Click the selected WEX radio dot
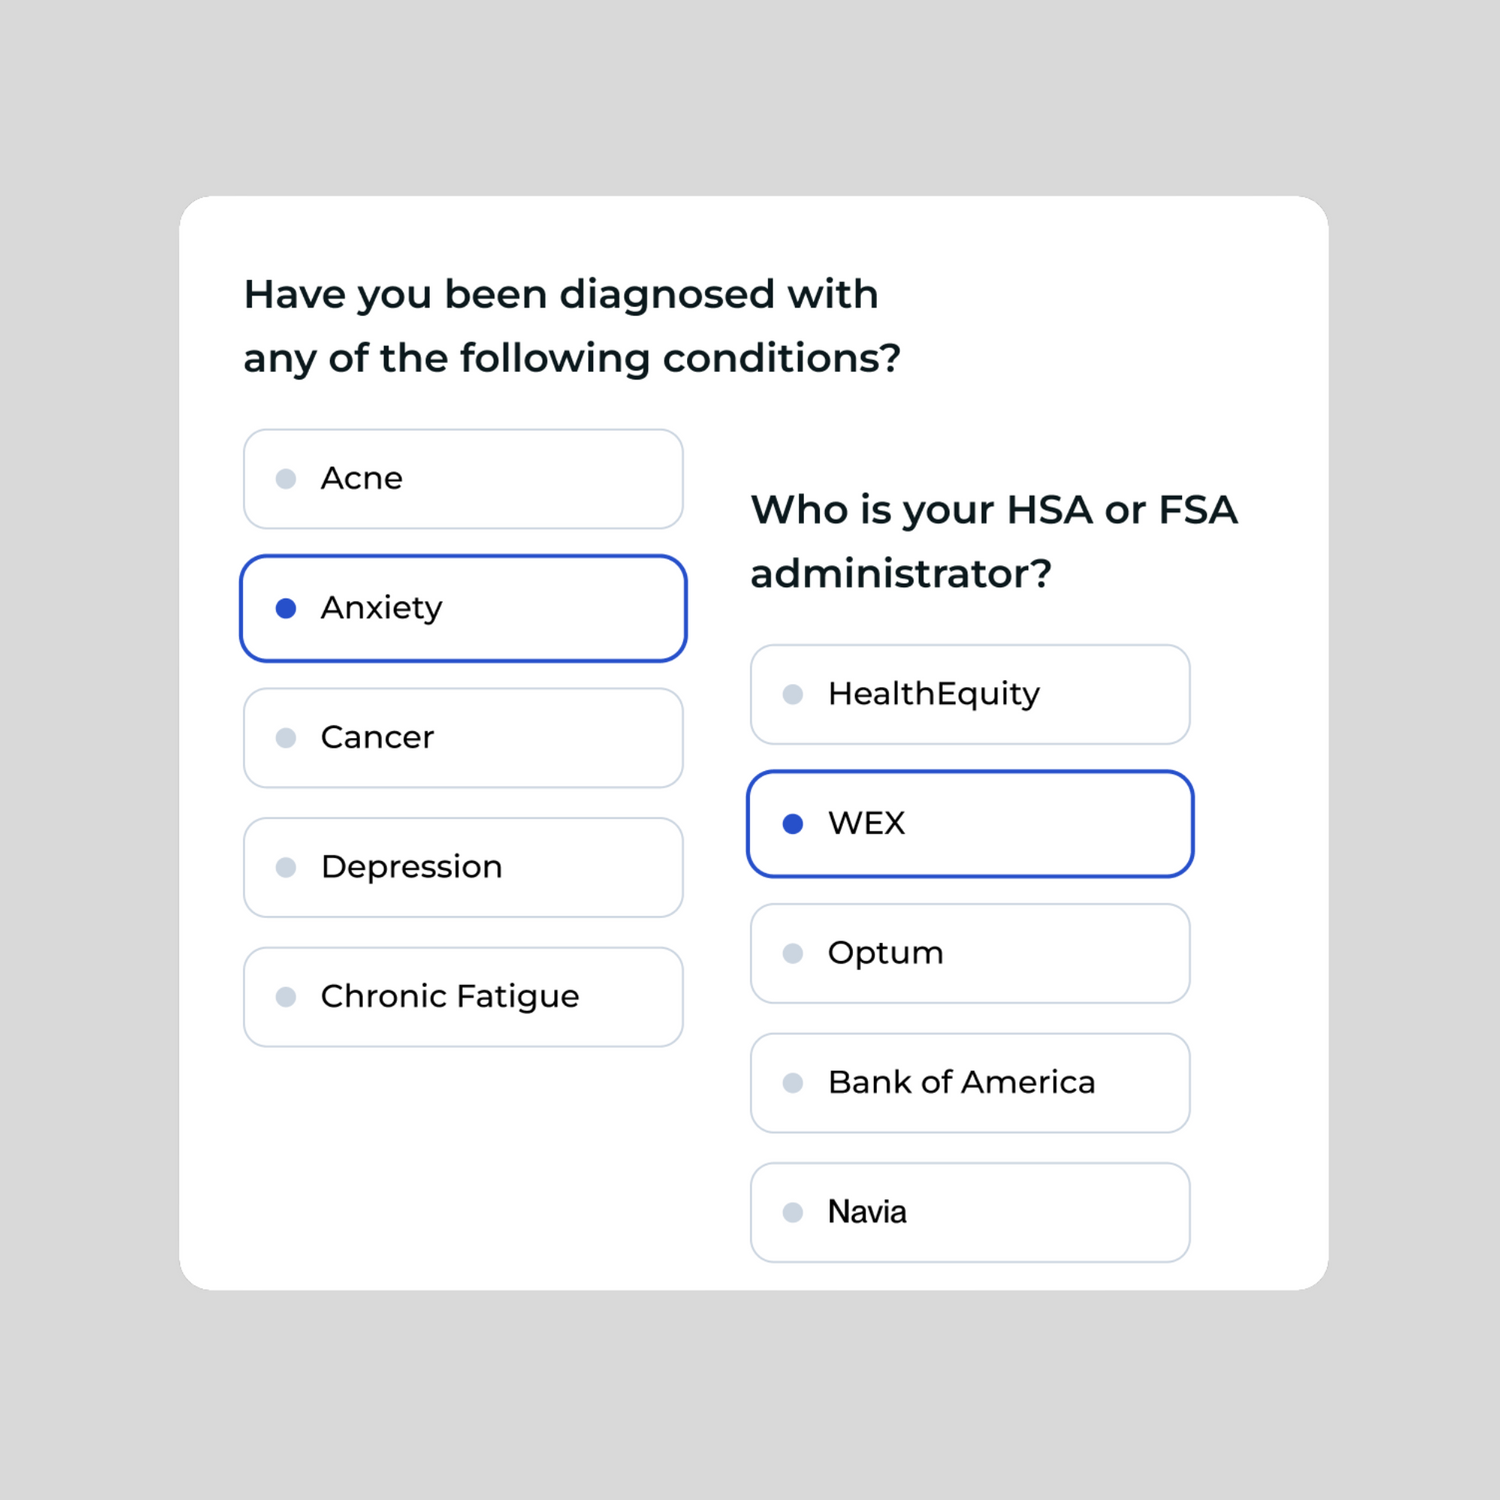Viewport: 1500px width, 1500px height. 793,824
